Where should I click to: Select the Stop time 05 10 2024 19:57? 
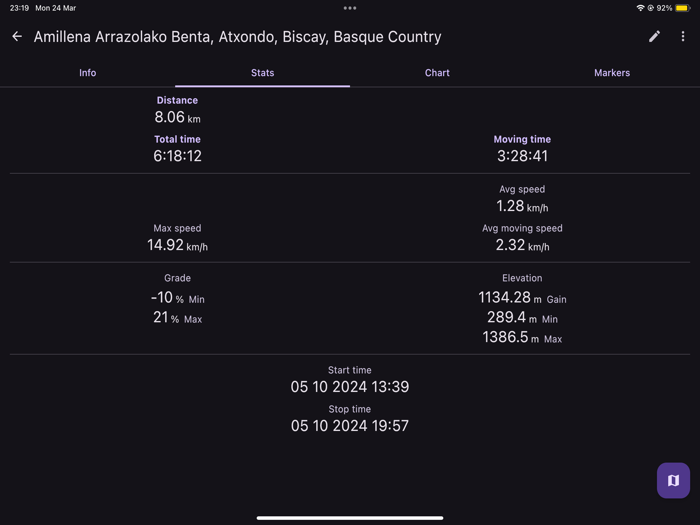tap(350, 425)
